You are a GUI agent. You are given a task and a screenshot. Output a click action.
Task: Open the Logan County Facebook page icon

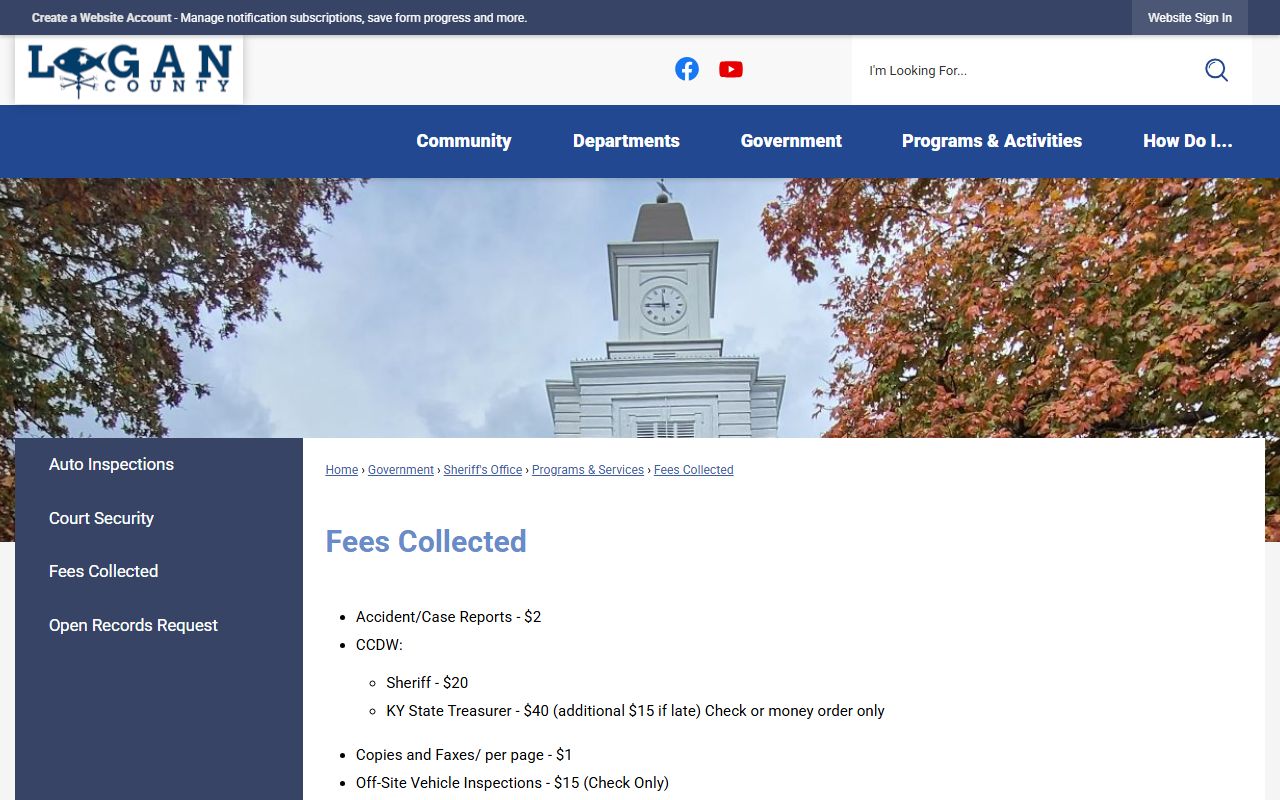(686, 69)
